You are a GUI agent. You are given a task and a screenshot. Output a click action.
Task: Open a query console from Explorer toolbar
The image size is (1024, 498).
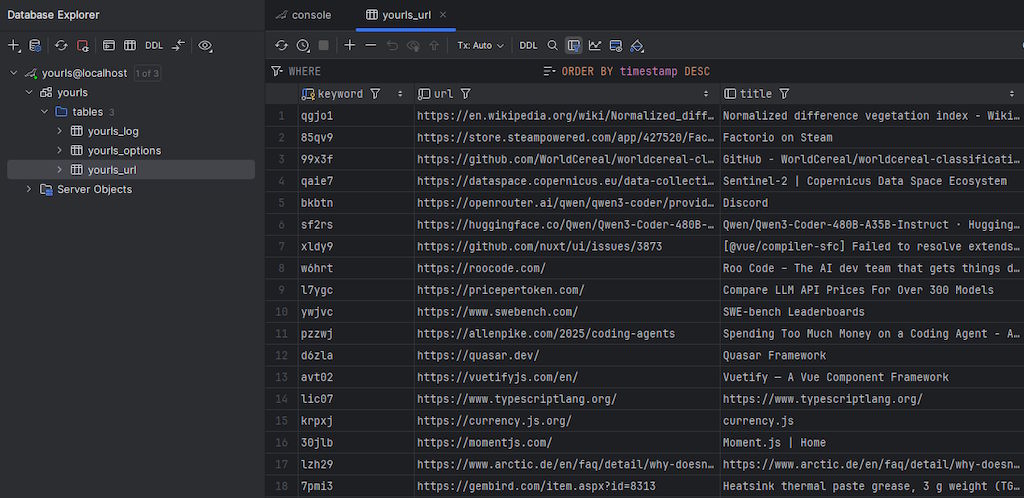109,46
